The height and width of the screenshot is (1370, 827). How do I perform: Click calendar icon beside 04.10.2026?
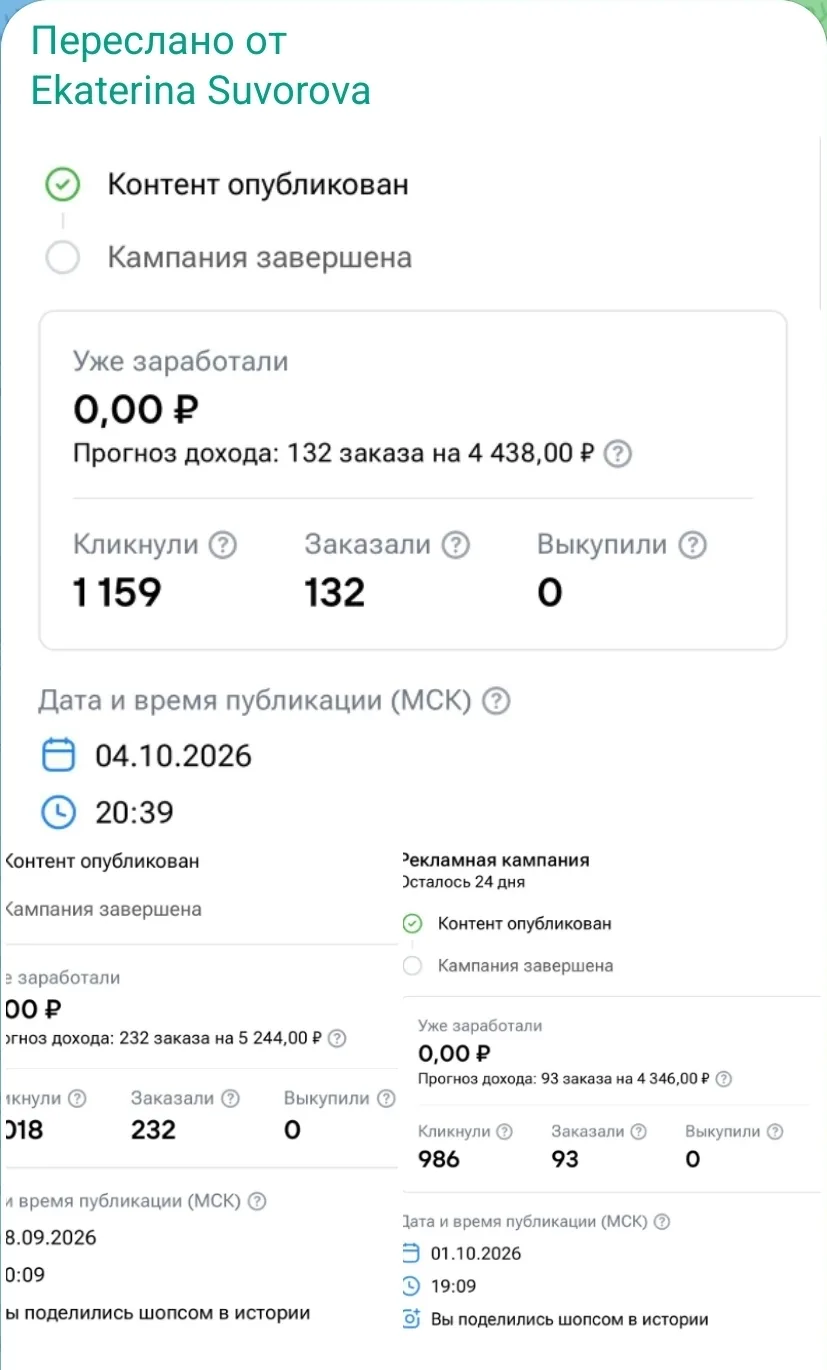coord(60,755)
